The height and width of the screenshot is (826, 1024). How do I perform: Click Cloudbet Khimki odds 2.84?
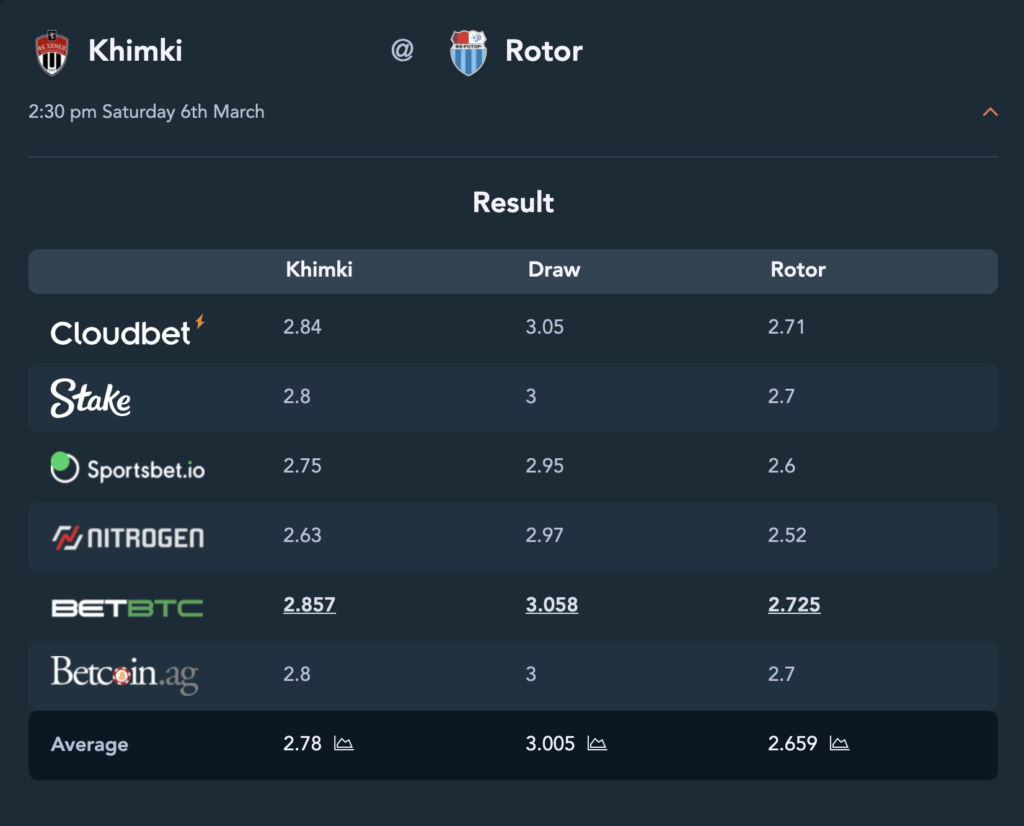pos(302,326)
